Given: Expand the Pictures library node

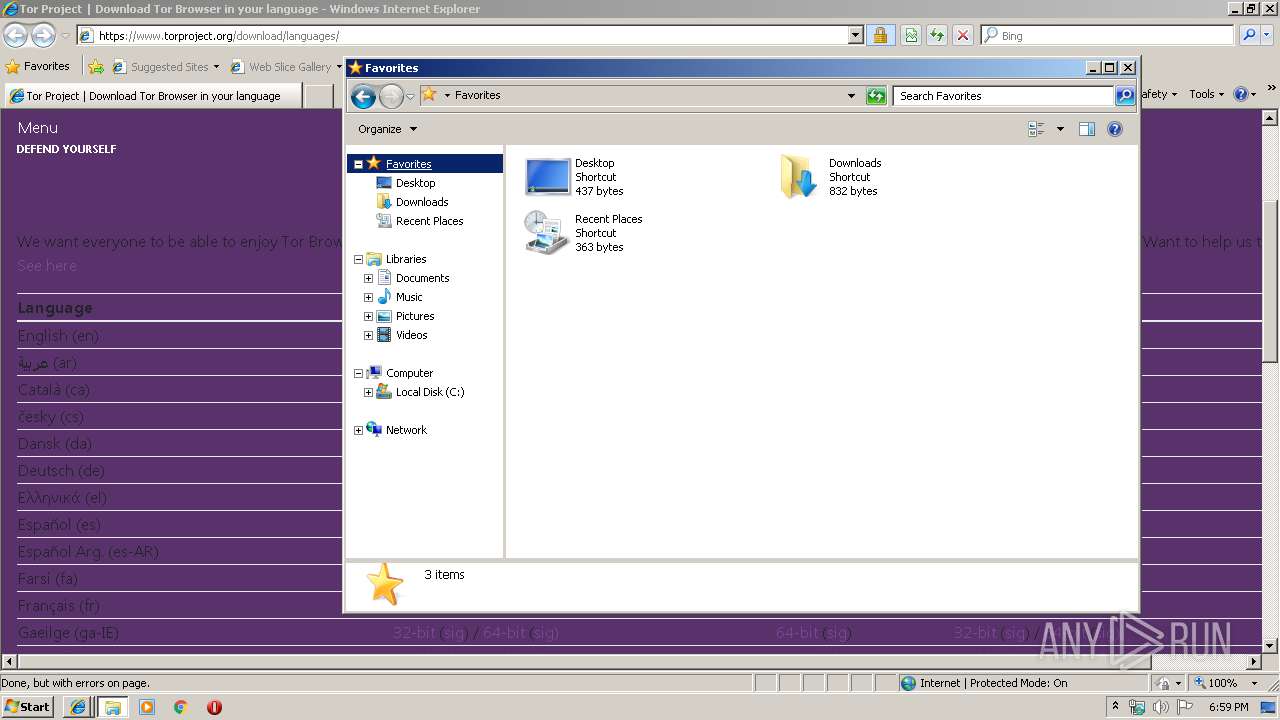Looking at the screenshot, I should tap(368, 316).
